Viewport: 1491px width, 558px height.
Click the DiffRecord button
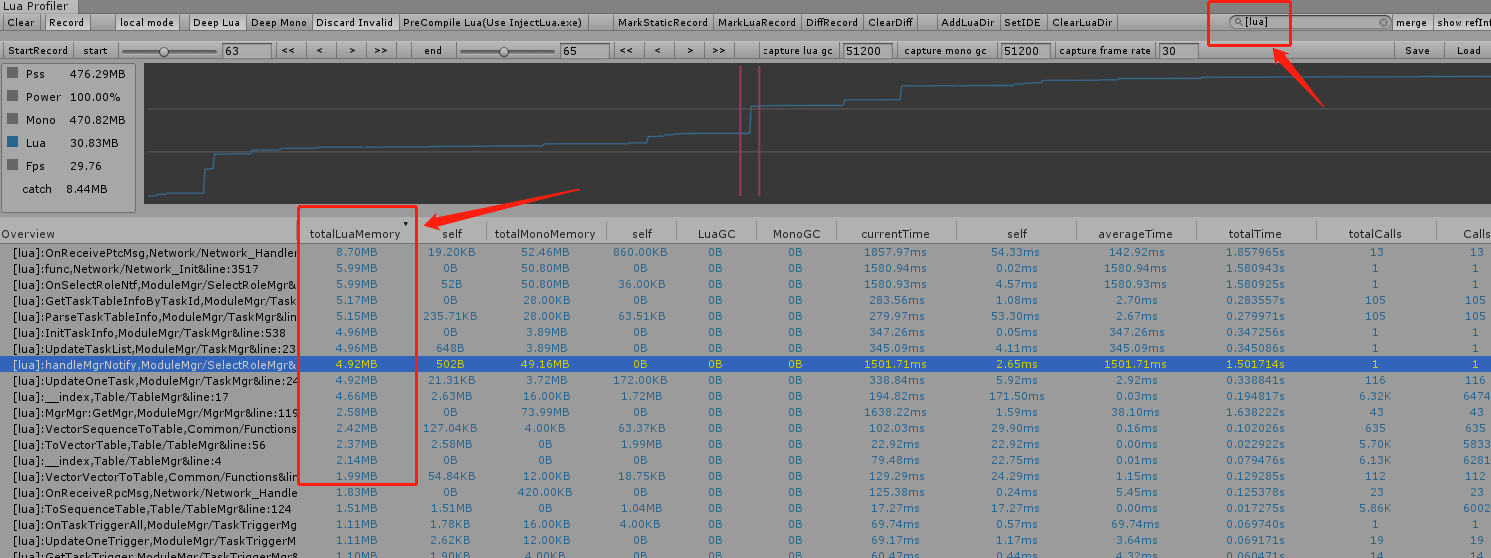(832, 22)
